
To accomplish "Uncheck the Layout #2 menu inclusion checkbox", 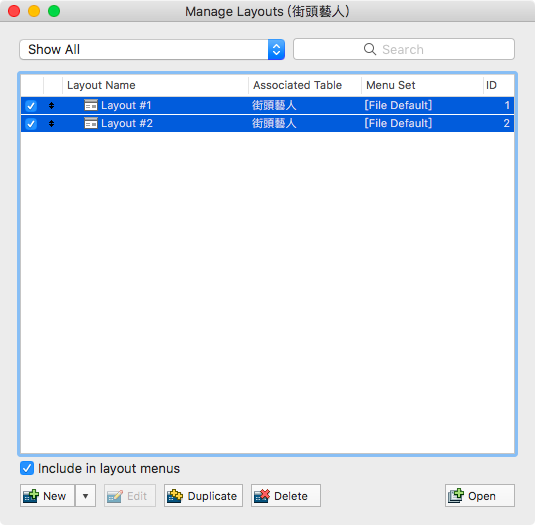I will pos(31,123).
